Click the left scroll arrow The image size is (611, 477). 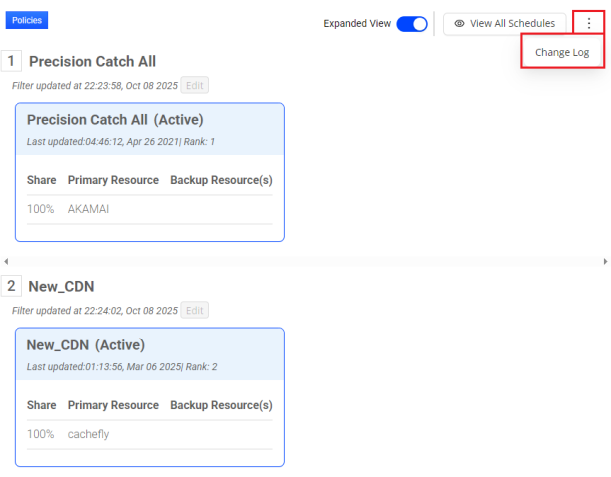point(6,261)
